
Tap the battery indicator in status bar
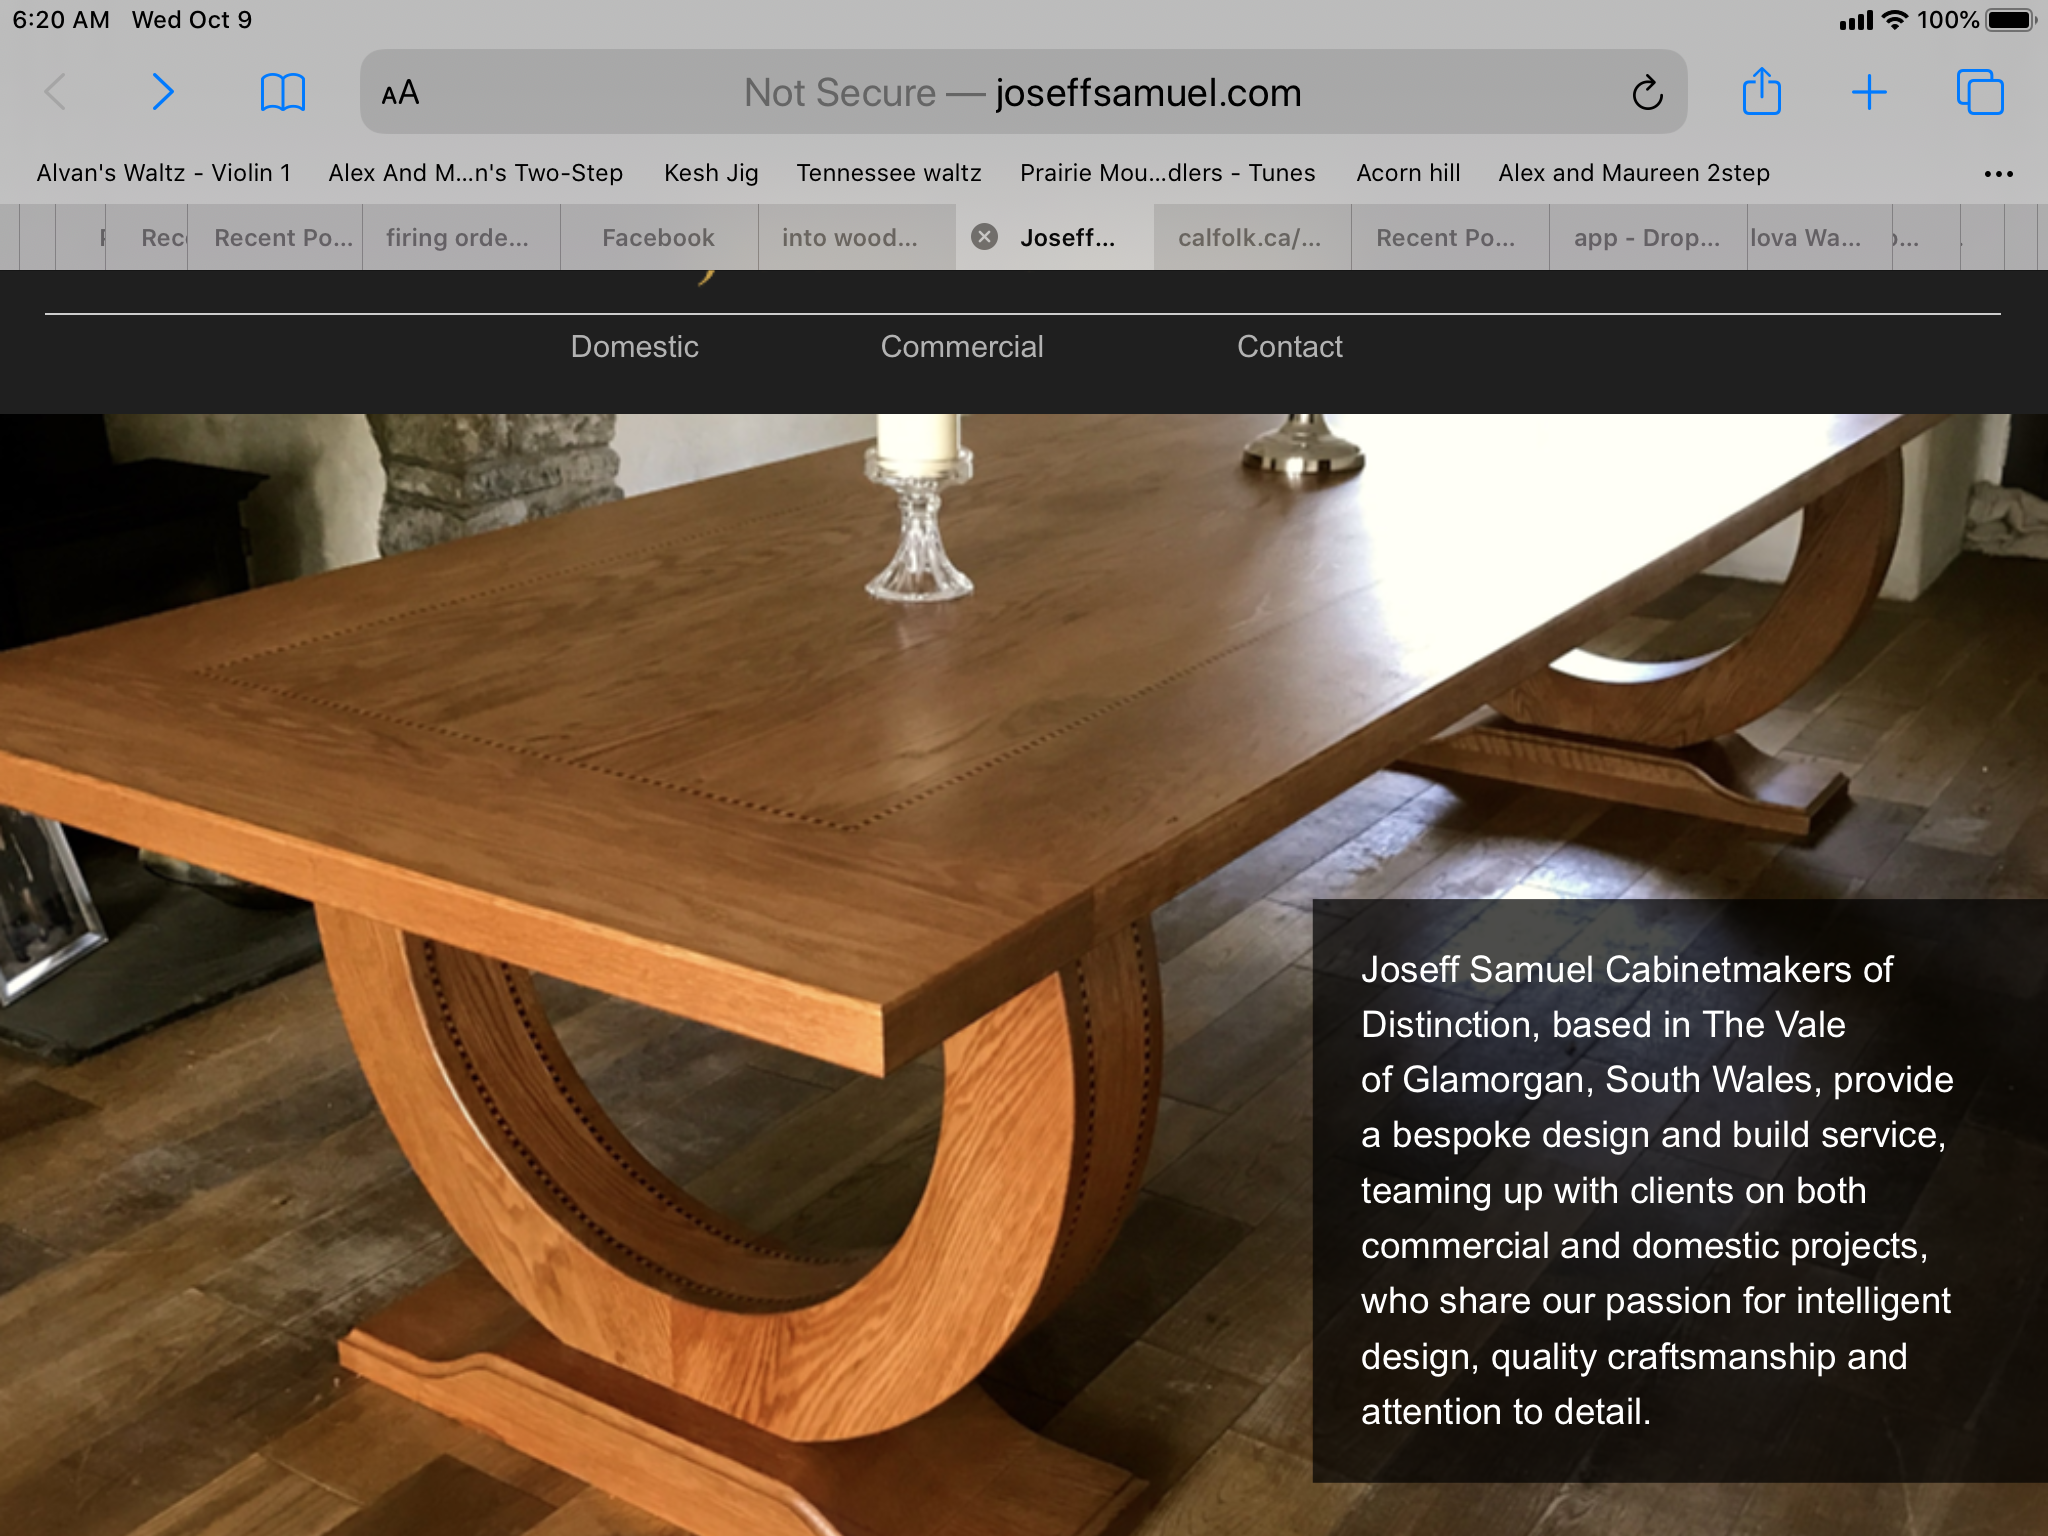[x=2011, y=20]
